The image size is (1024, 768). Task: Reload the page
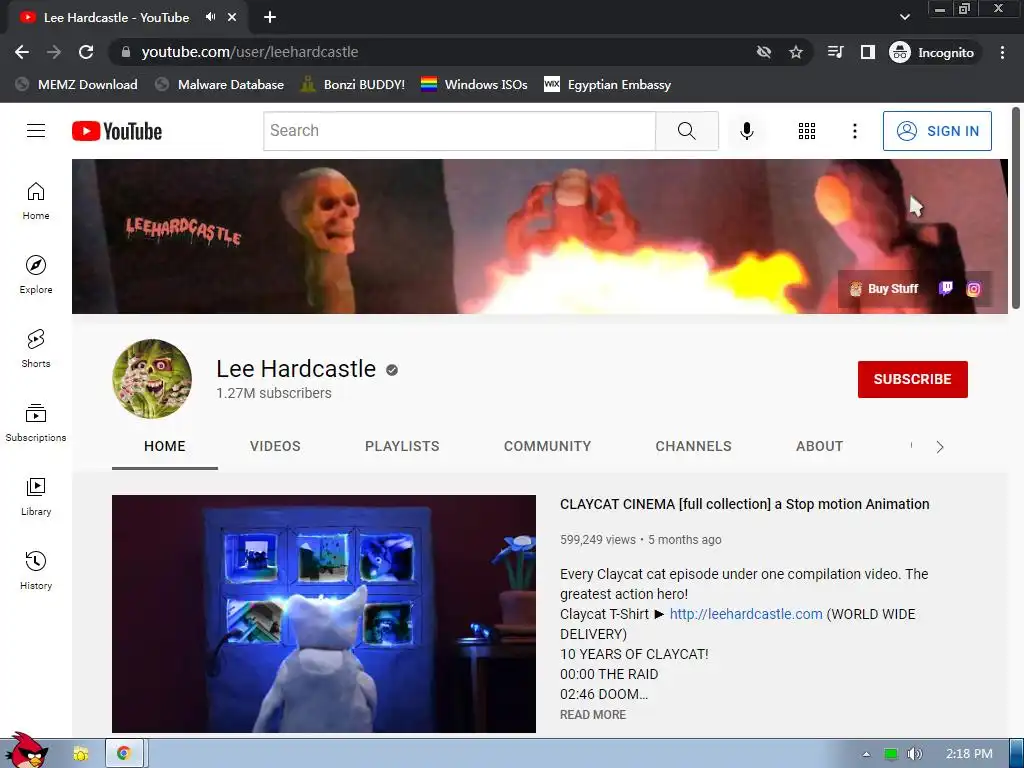[86, 52]
